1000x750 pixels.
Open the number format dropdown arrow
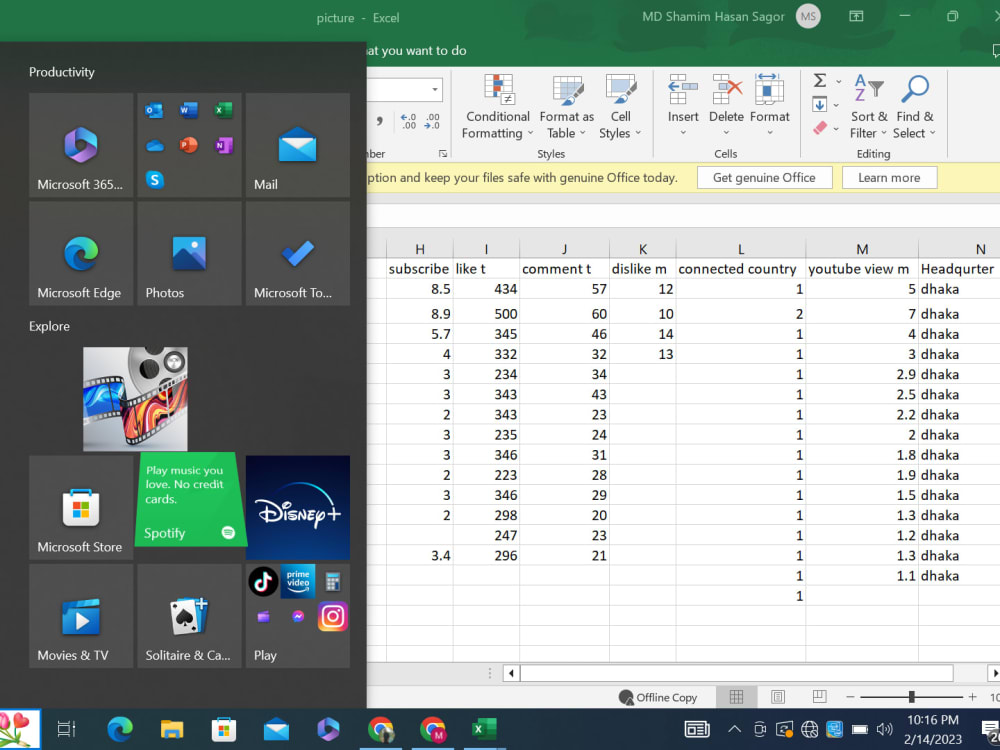[435, 89]
